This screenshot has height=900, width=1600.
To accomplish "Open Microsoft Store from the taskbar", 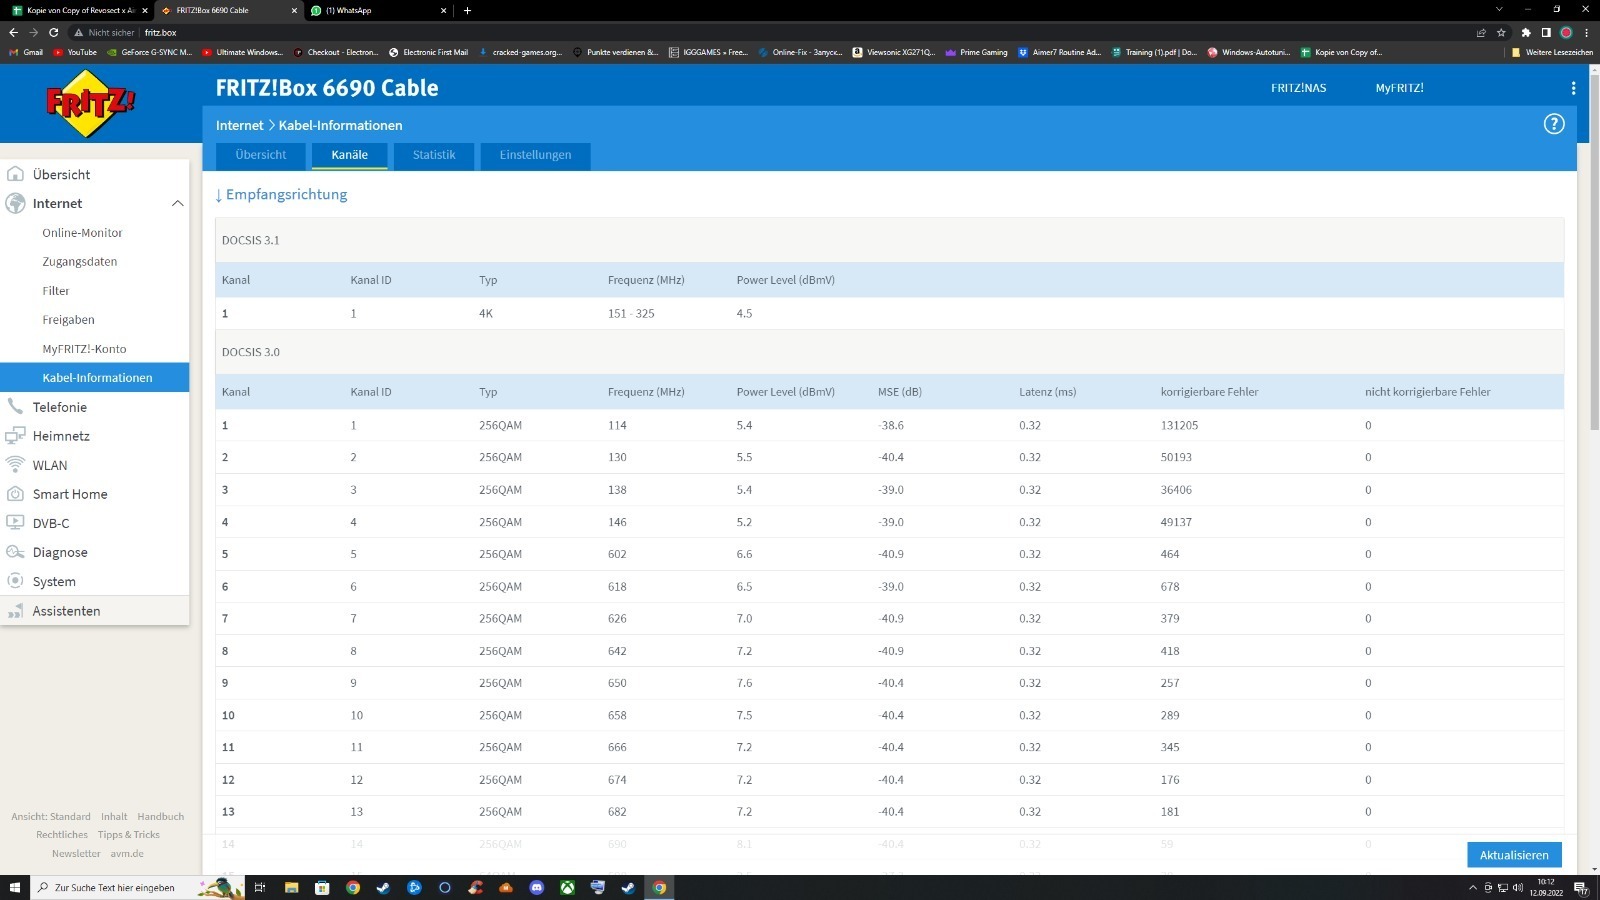I will click(x=322, y=887).
